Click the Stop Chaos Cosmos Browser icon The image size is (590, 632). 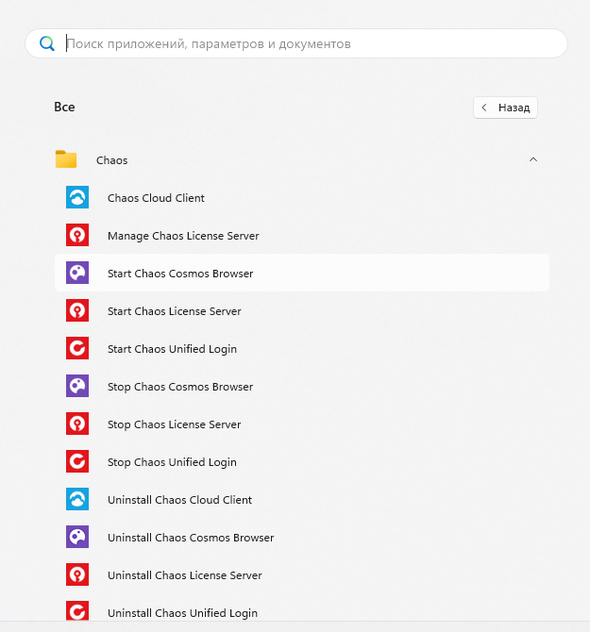click(77, 386)
